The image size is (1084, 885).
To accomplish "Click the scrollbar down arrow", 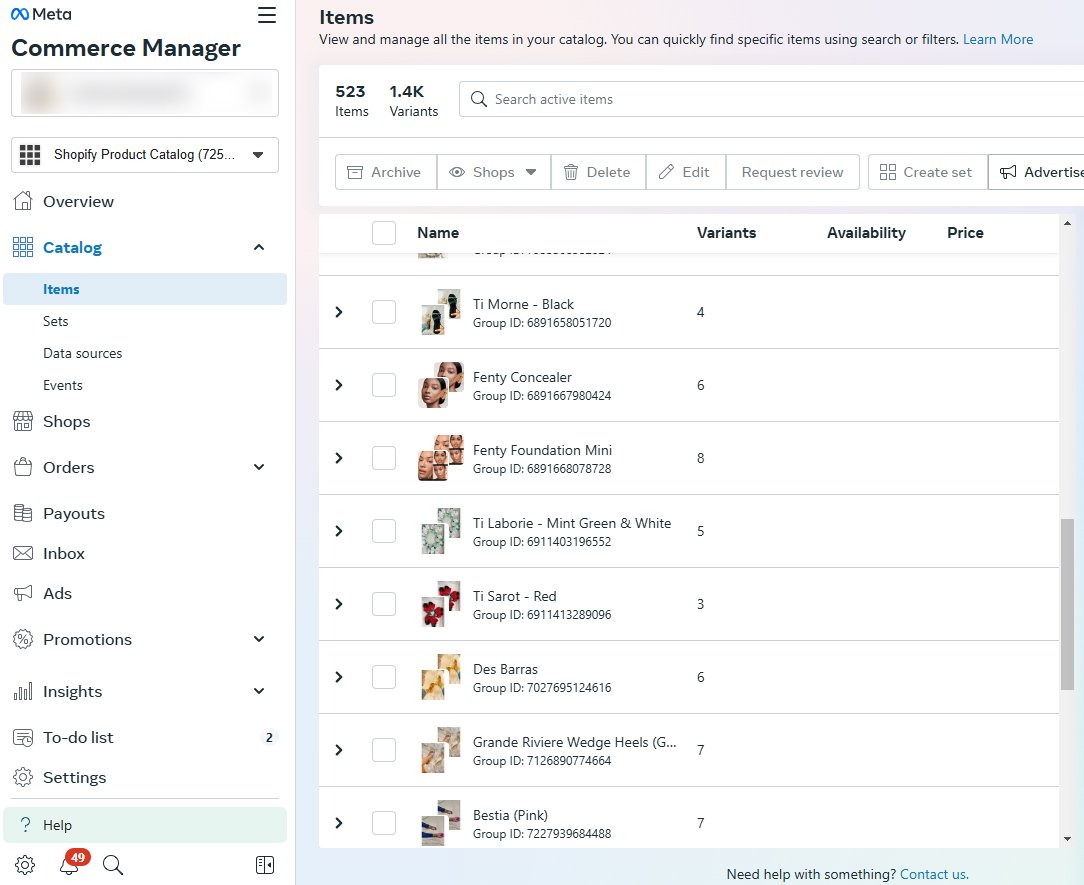I will pos(1067,839).
